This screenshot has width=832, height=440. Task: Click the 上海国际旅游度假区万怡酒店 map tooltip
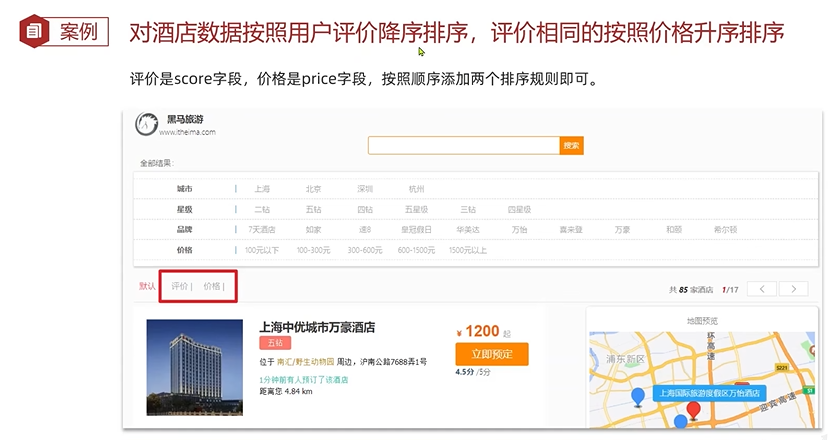tap(709, 393)
